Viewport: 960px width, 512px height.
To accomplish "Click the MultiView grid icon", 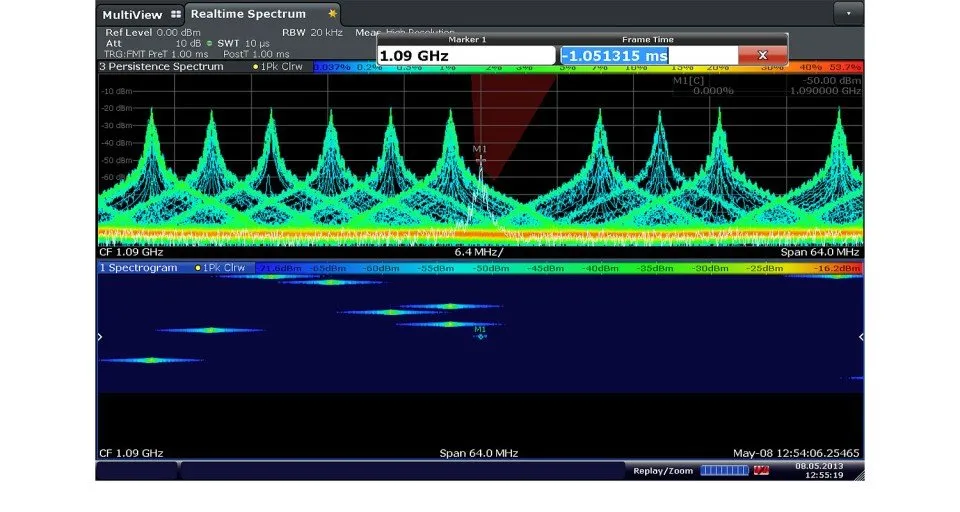I will click(176, 14).
